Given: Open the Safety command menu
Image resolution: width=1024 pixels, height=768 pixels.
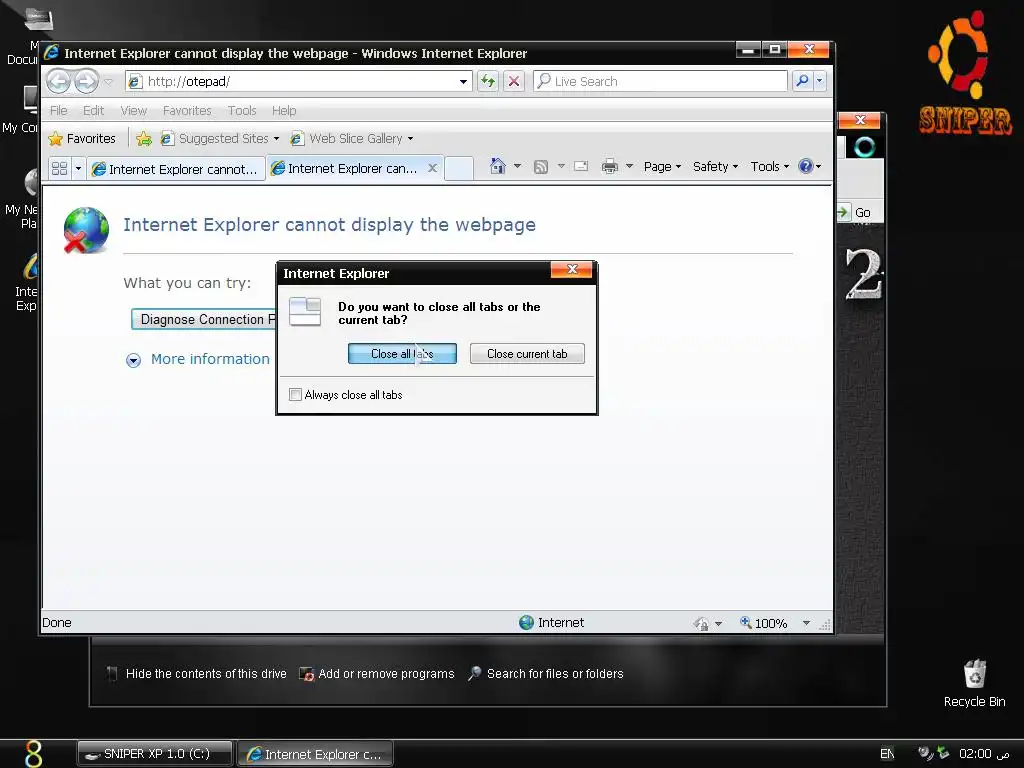Looking at the screenshot, I should click(x=715, y=167).
